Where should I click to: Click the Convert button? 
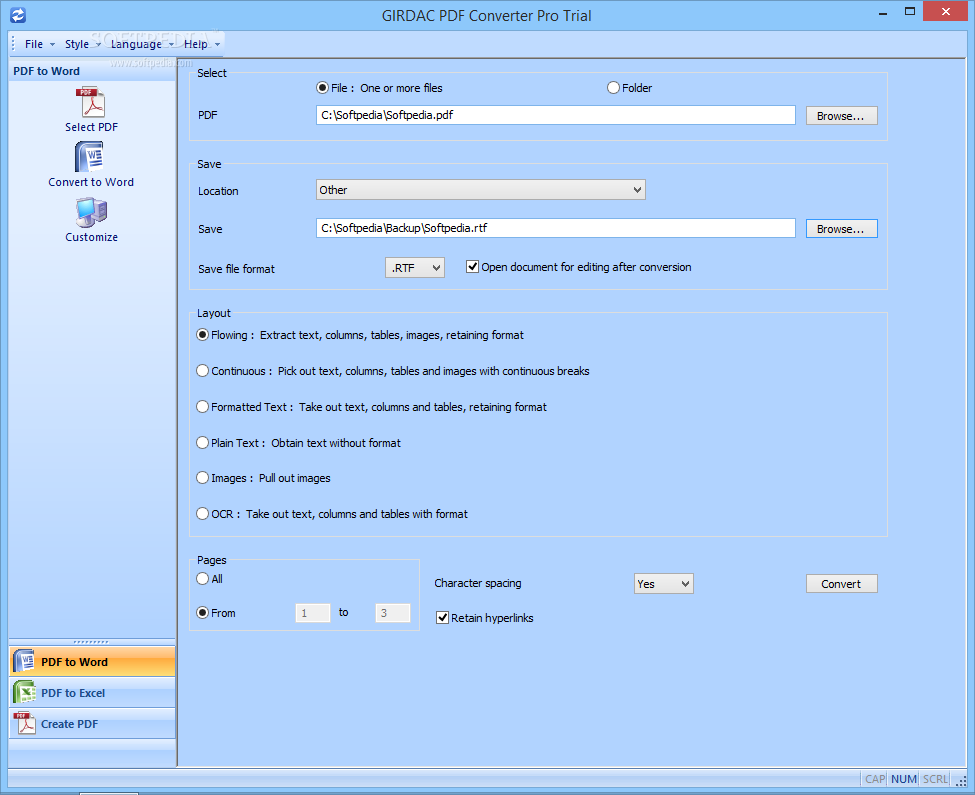(x=841, y=584)
